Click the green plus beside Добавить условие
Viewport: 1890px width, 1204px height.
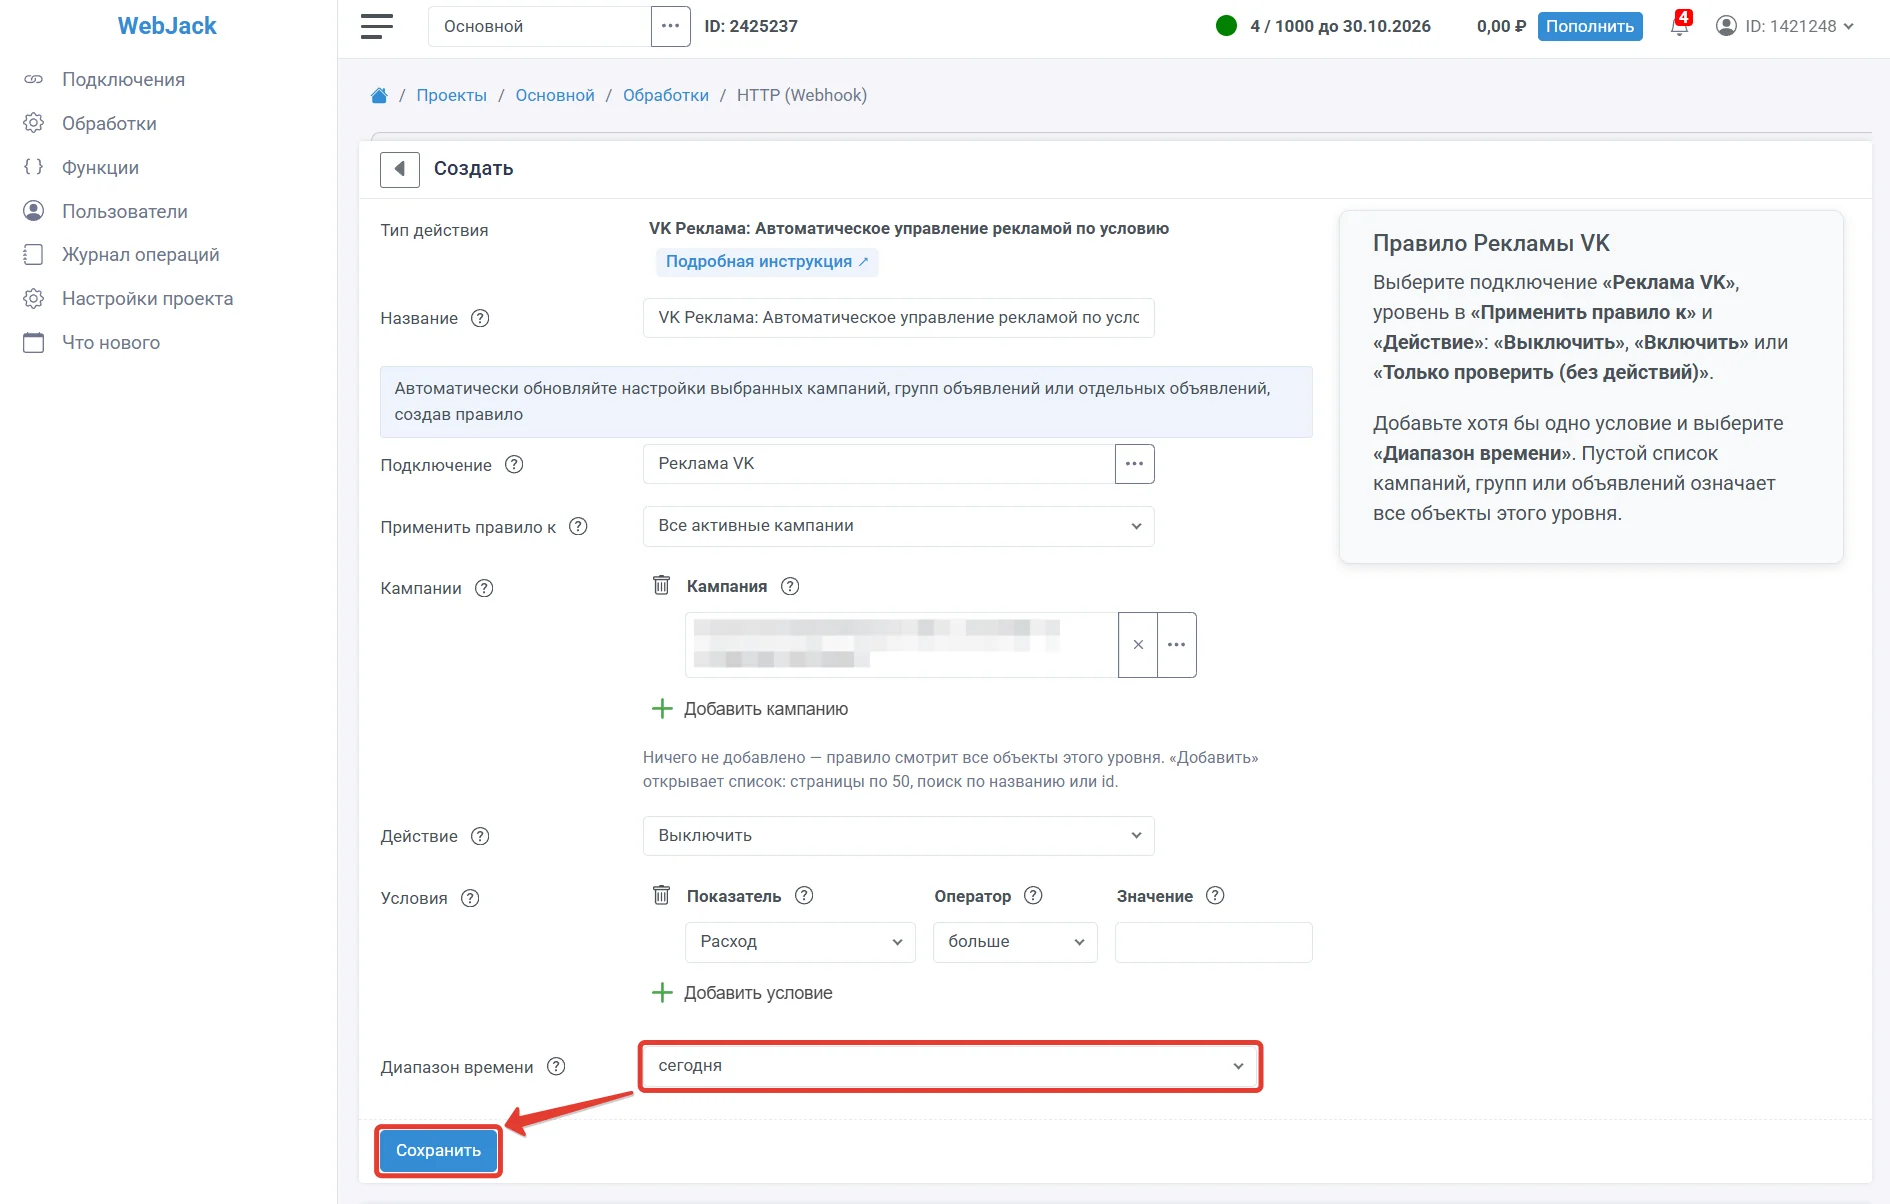tap(662, 993)
